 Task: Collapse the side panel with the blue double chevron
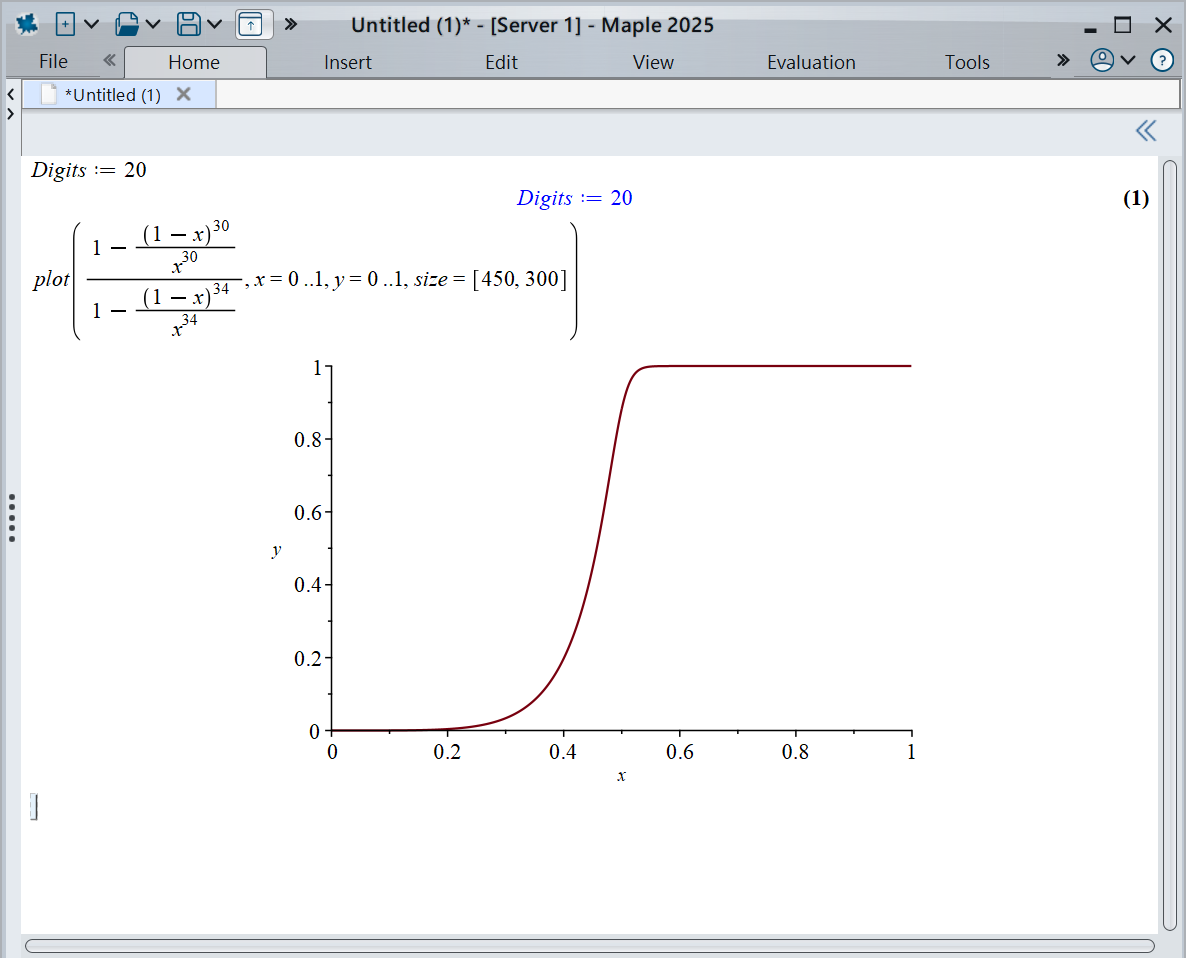(1146, 131)
